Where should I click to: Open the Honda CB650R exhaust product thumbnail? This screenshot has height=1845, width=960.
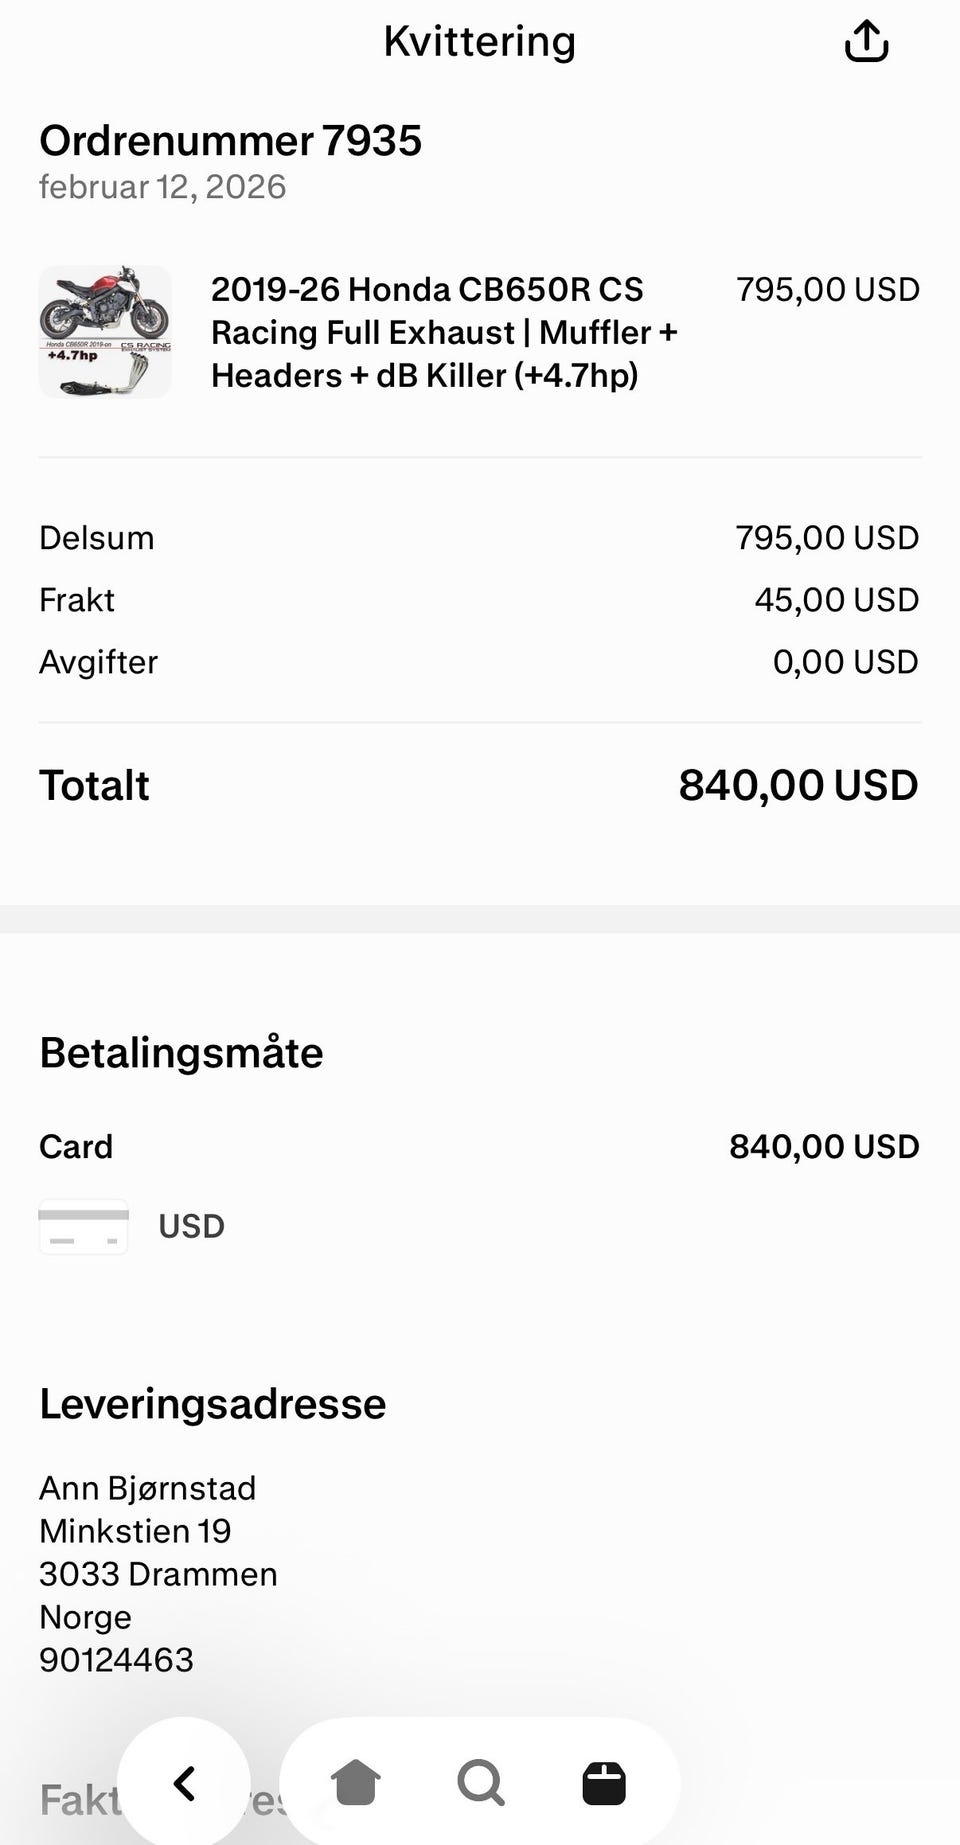(105, 332)
